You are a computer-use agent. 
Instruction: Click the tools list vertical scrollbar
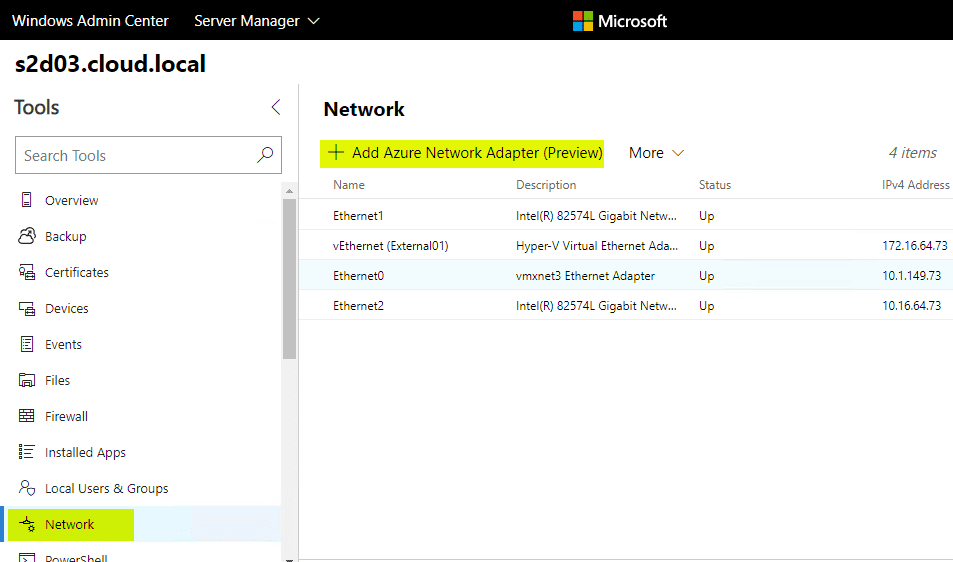(x=290, y=280)
